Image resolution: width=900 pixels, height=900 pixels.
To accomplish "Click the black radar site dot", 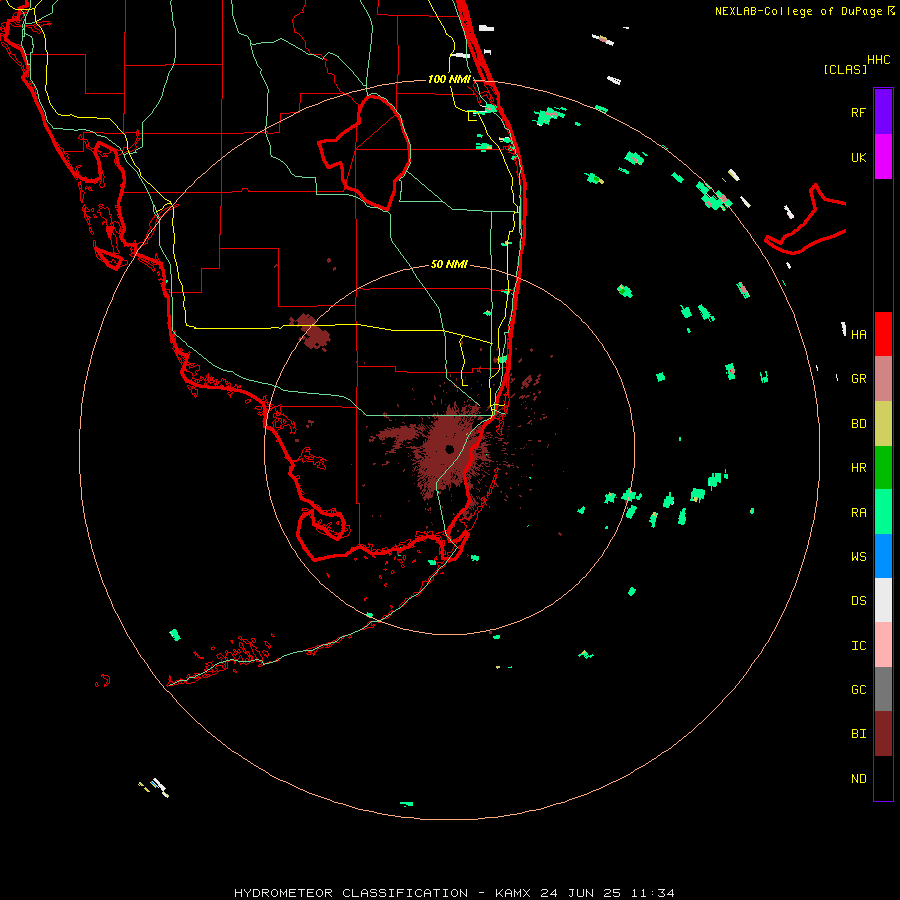I will point(449,449).
